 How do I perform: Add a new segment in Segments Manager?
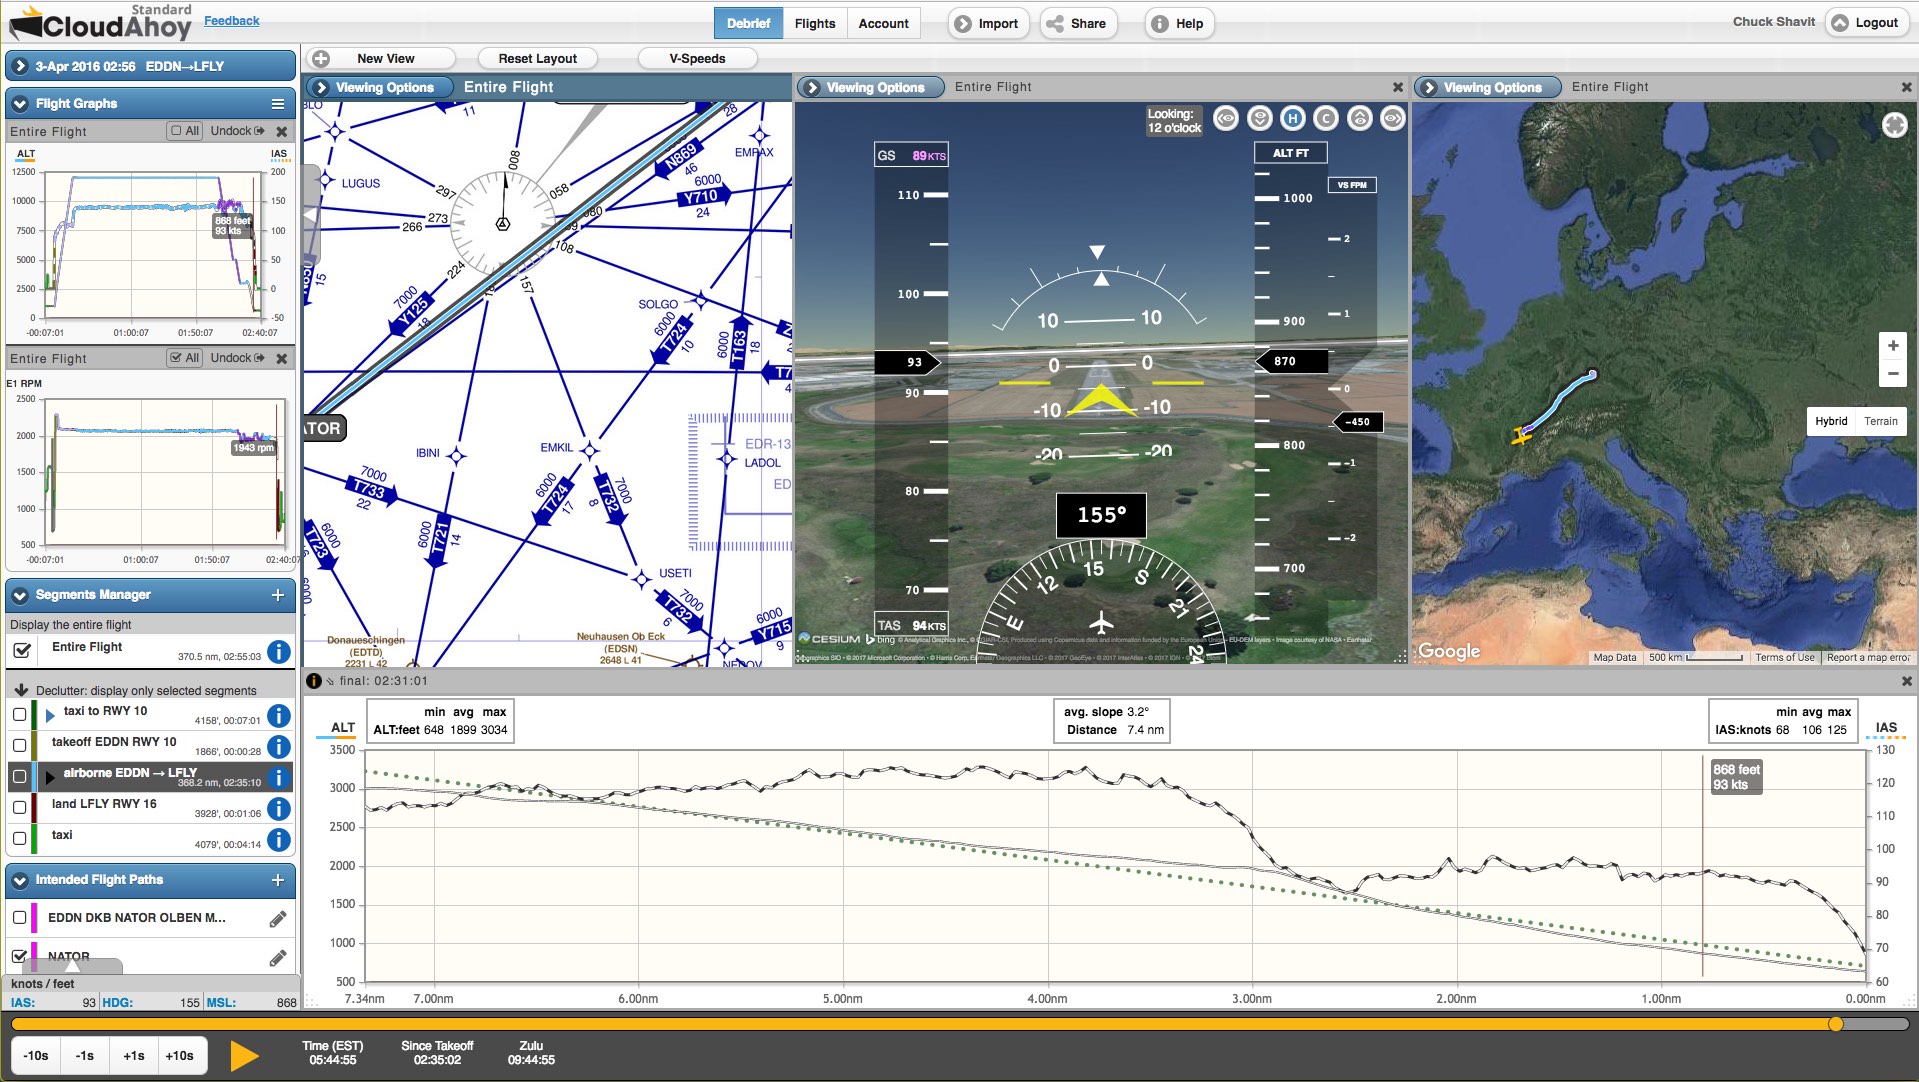(x=278, y=595)
